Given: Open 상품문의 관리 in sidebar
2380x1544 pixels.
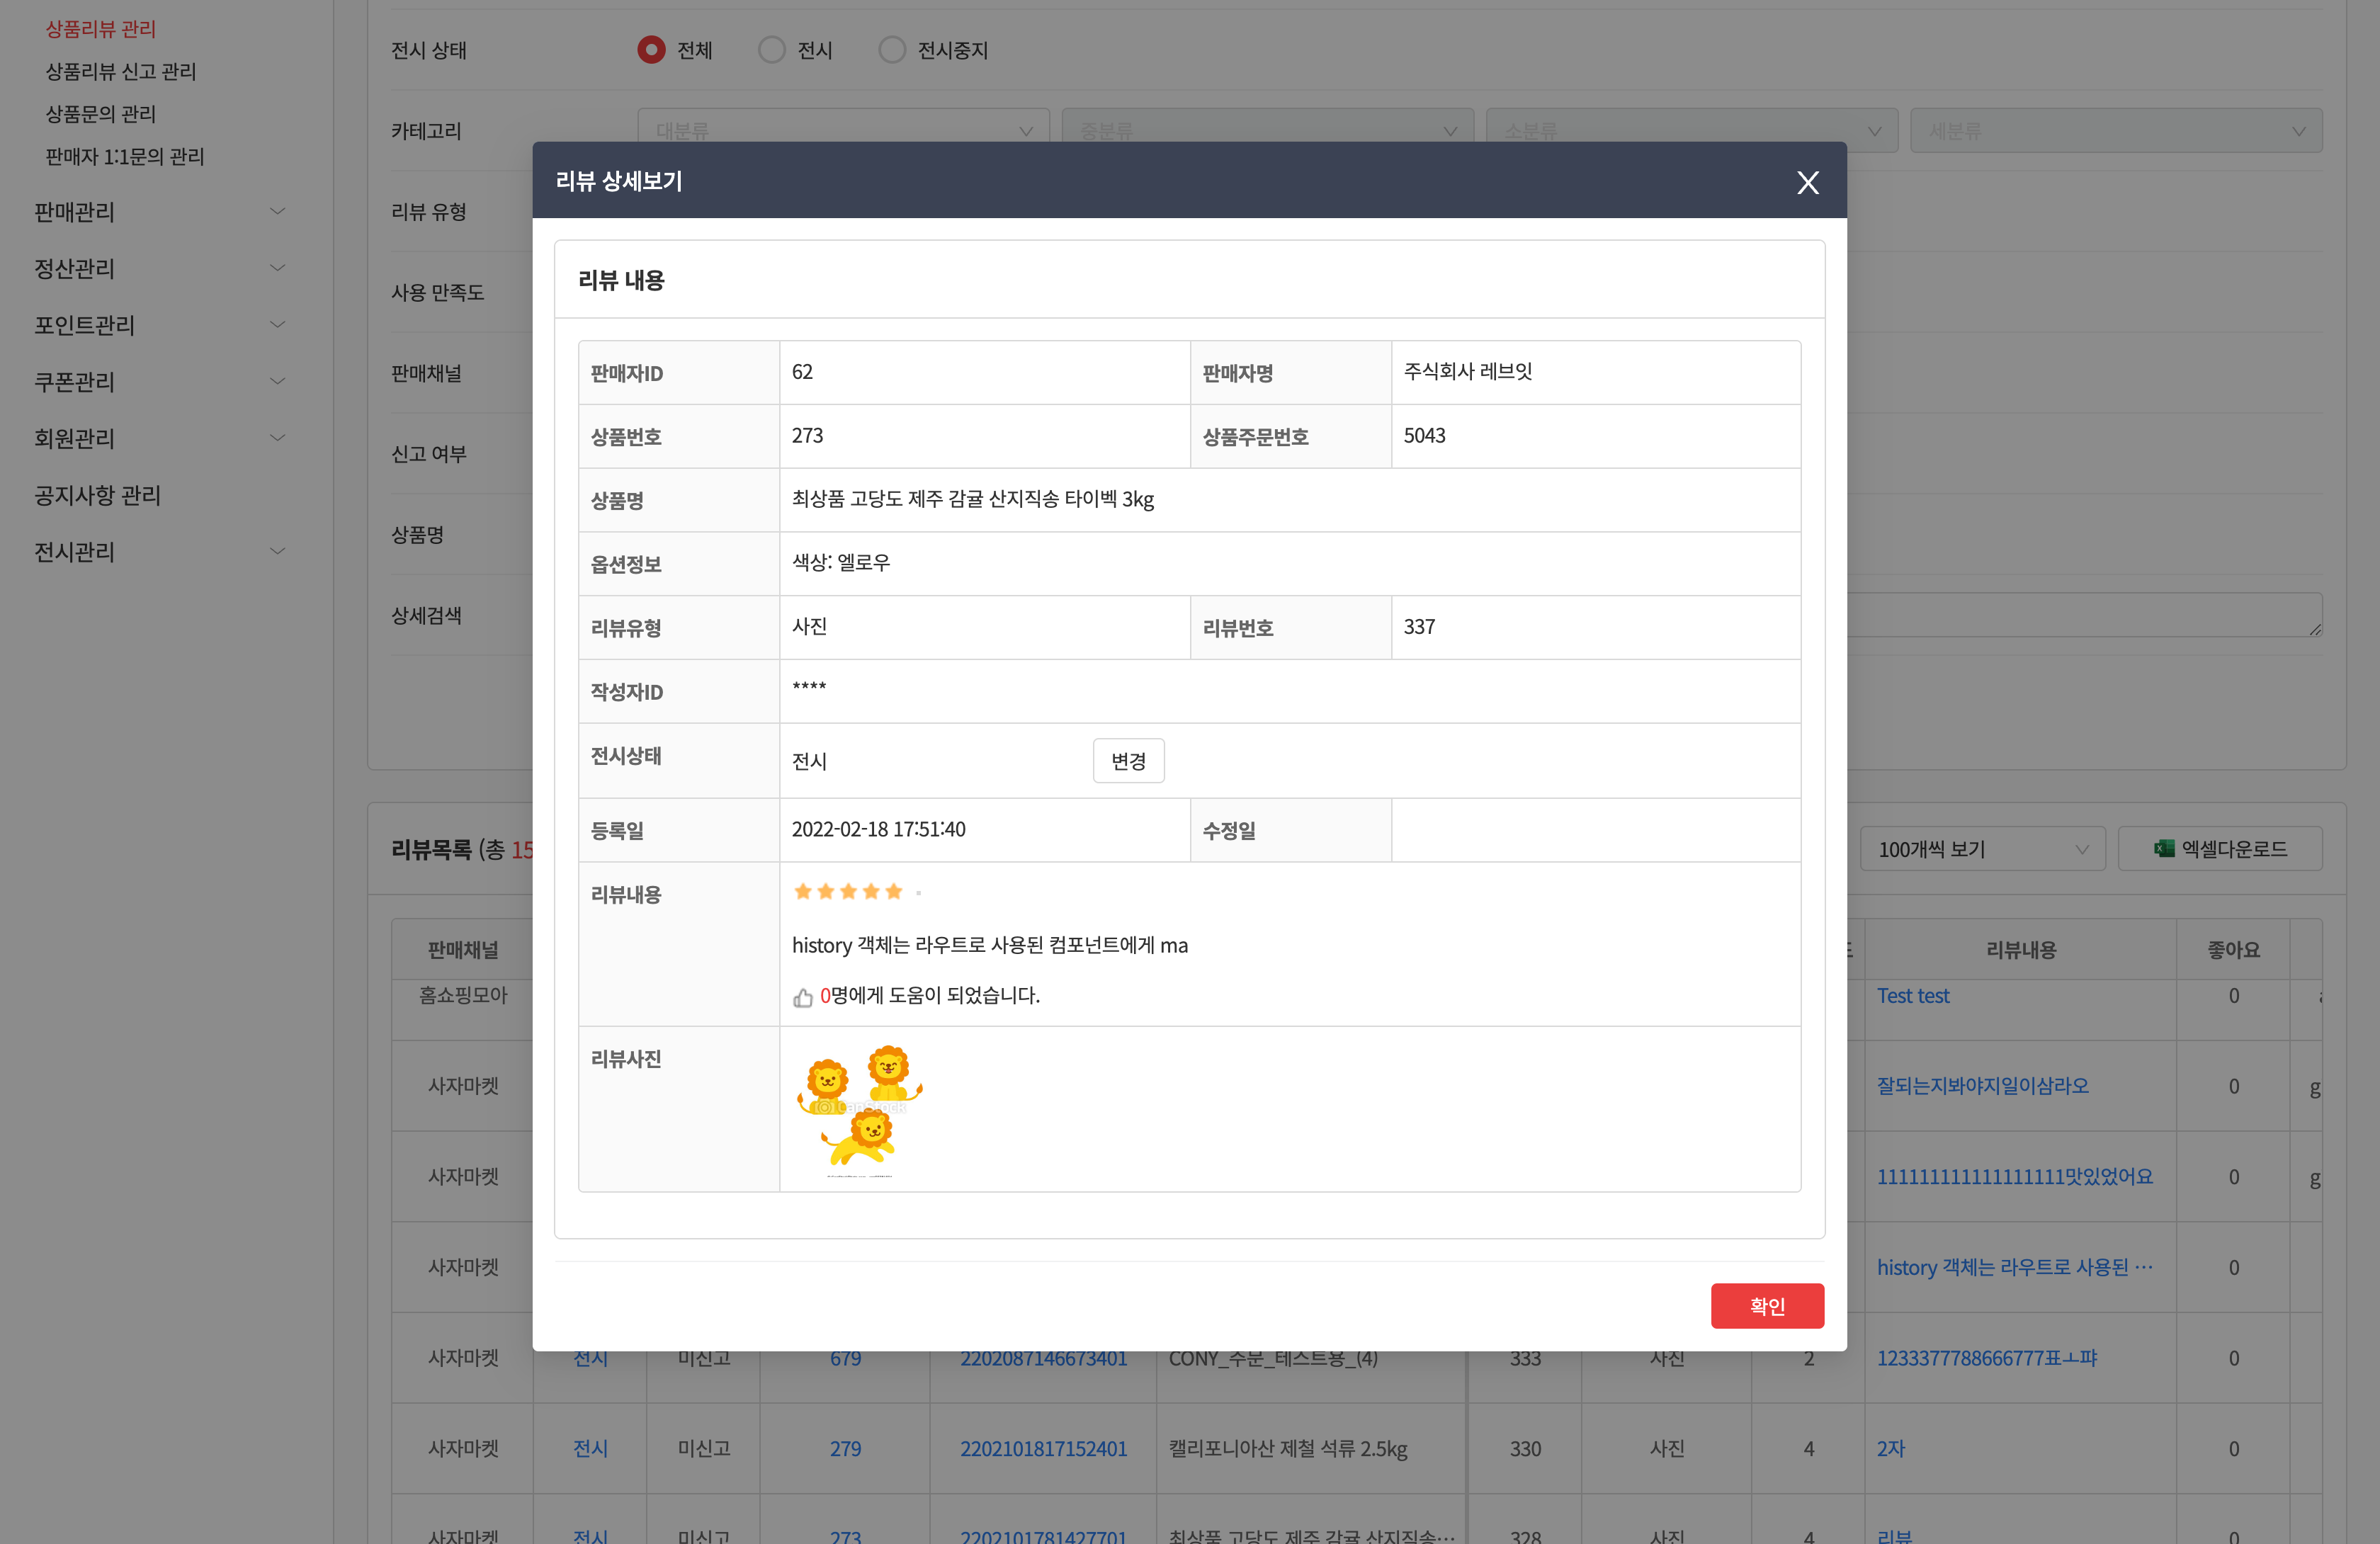Looking at the screenshot, I should tap(100, 113).
